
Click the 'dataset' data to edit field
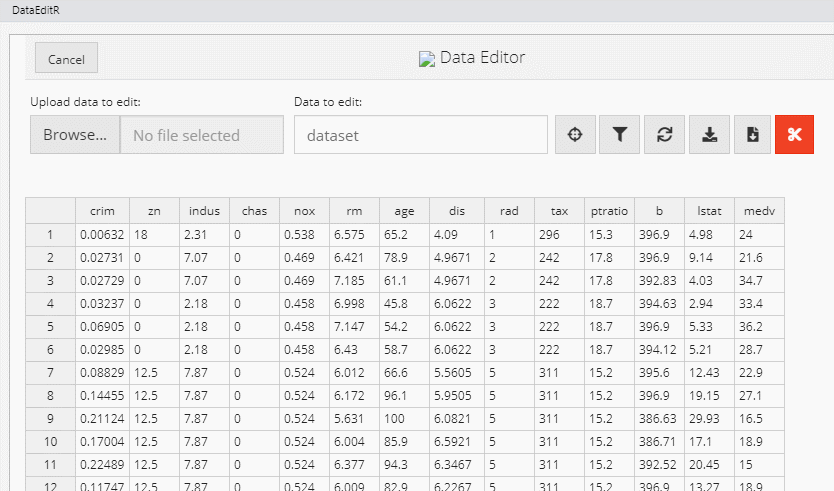point(420,135)
